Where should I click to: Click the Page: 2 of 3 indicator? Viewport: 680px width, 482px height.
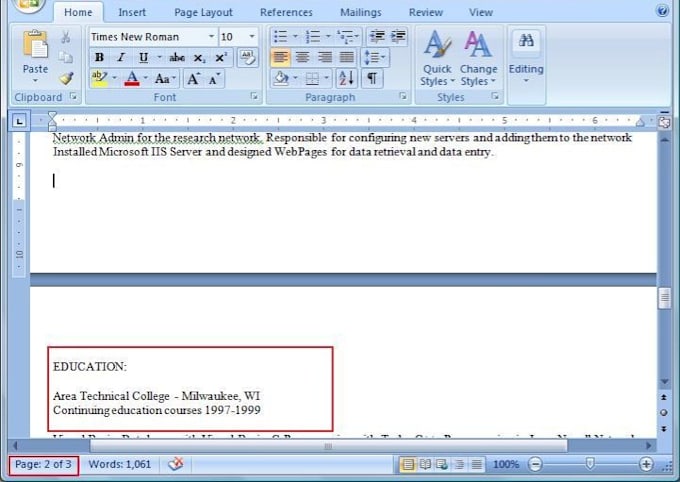pyautogui.click(x=43, y=465)
